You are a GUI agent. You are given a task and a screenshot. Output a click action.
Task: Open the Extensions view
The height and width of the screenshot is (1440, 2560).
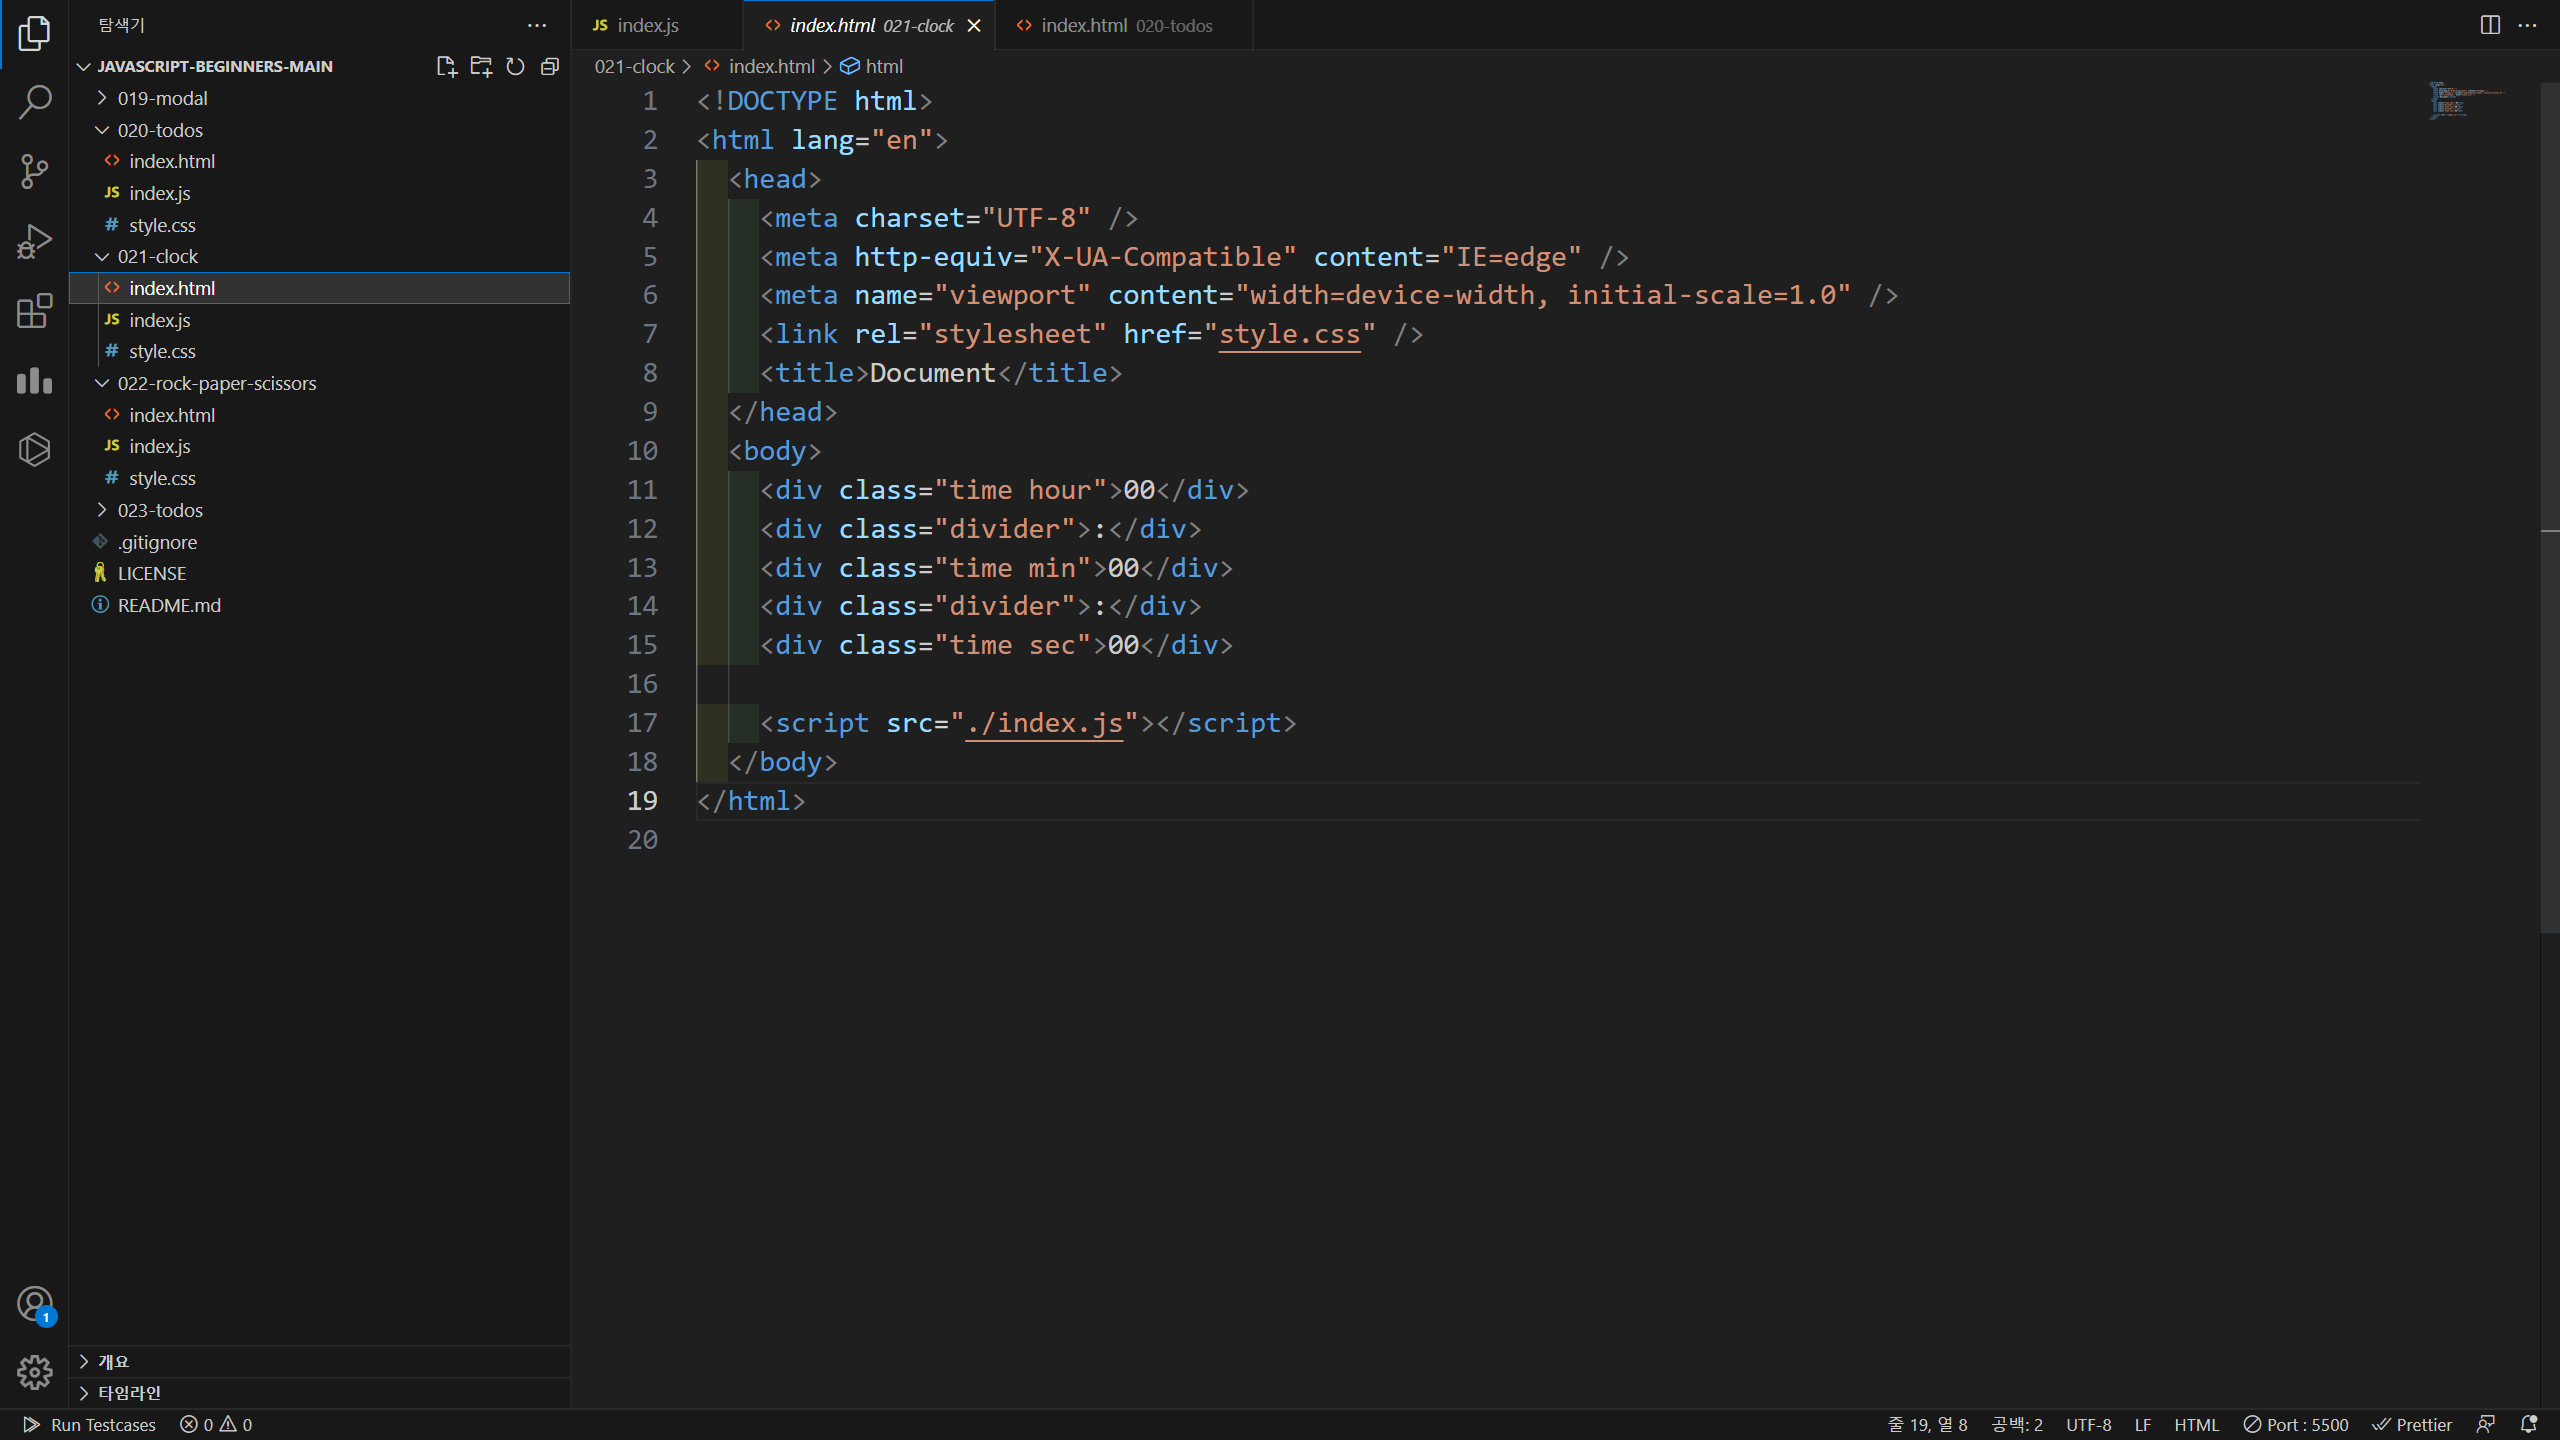pyautogui.click(x=35, y=311)
